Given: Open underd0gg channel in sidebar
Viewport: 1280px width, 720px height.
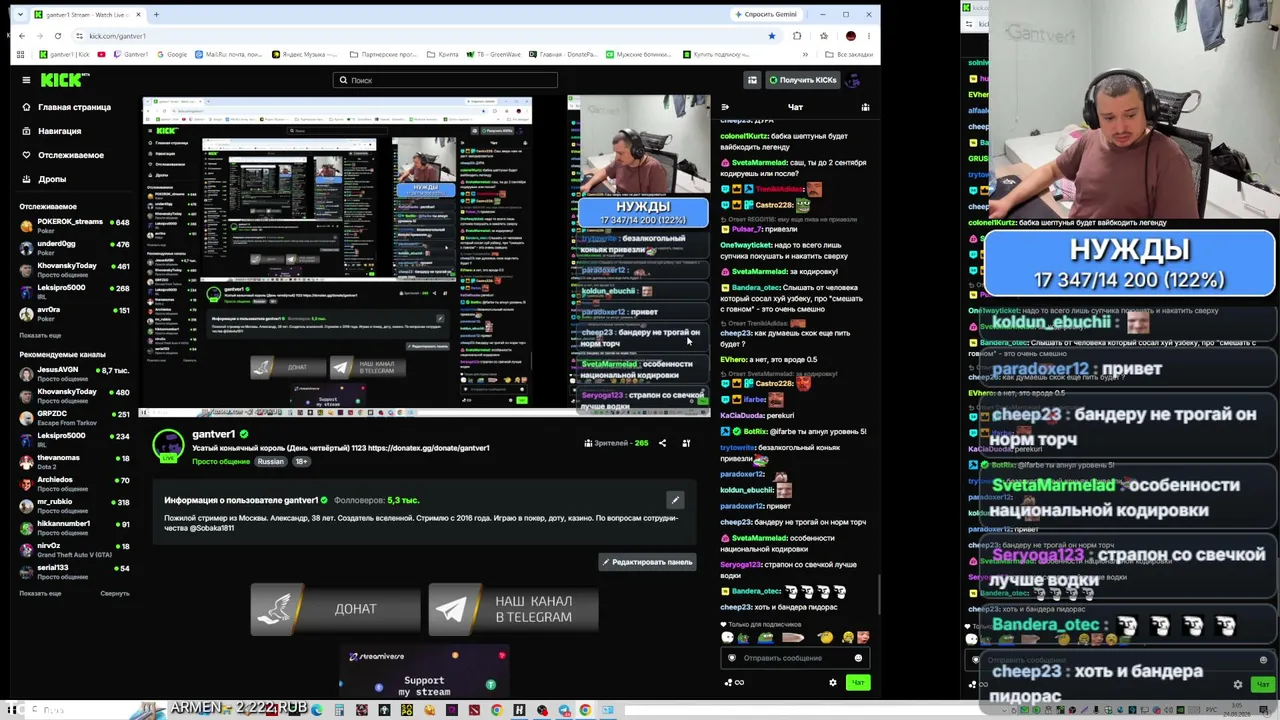Looking at the screenshot, I should click(x=74, y=246).
